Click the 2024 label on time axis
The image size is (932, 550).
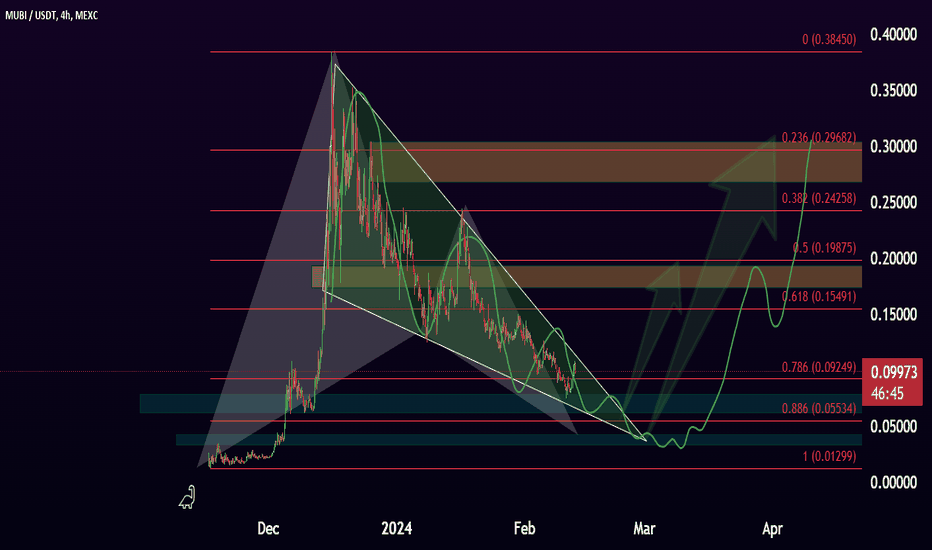pyautogui.click(x=396, y=528)
